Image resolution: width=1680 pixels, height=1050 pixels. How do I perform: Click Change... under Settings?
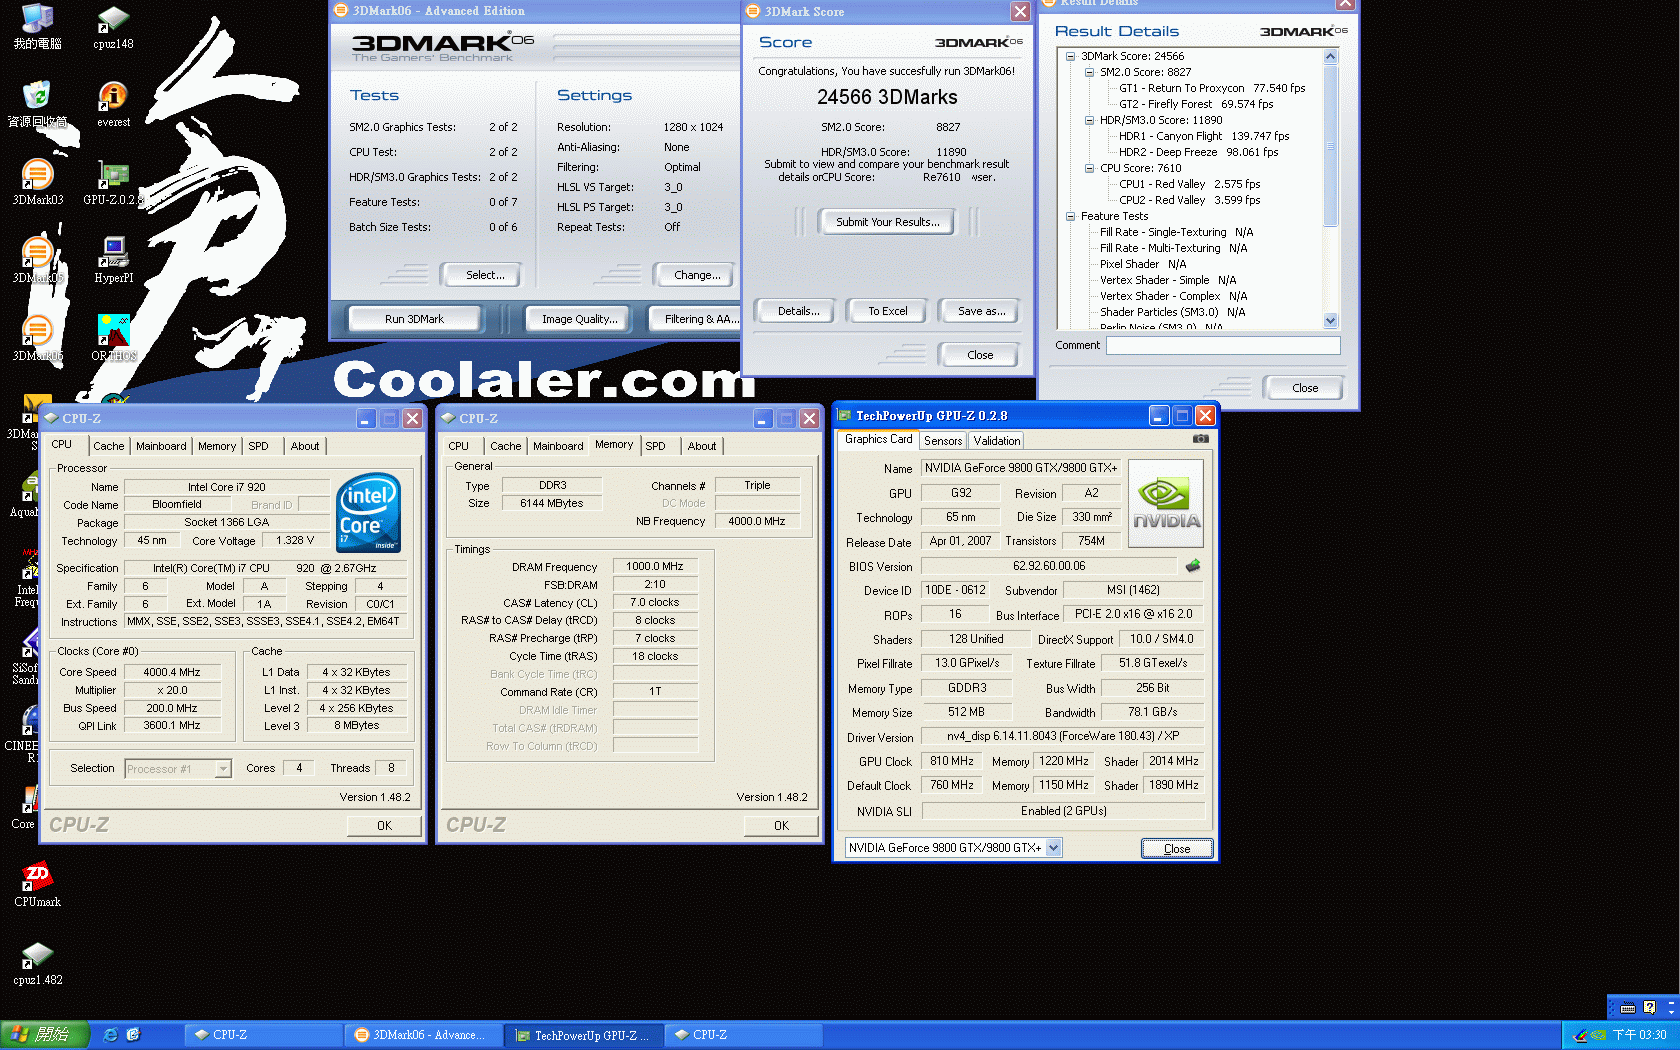(x=697, y=275)
